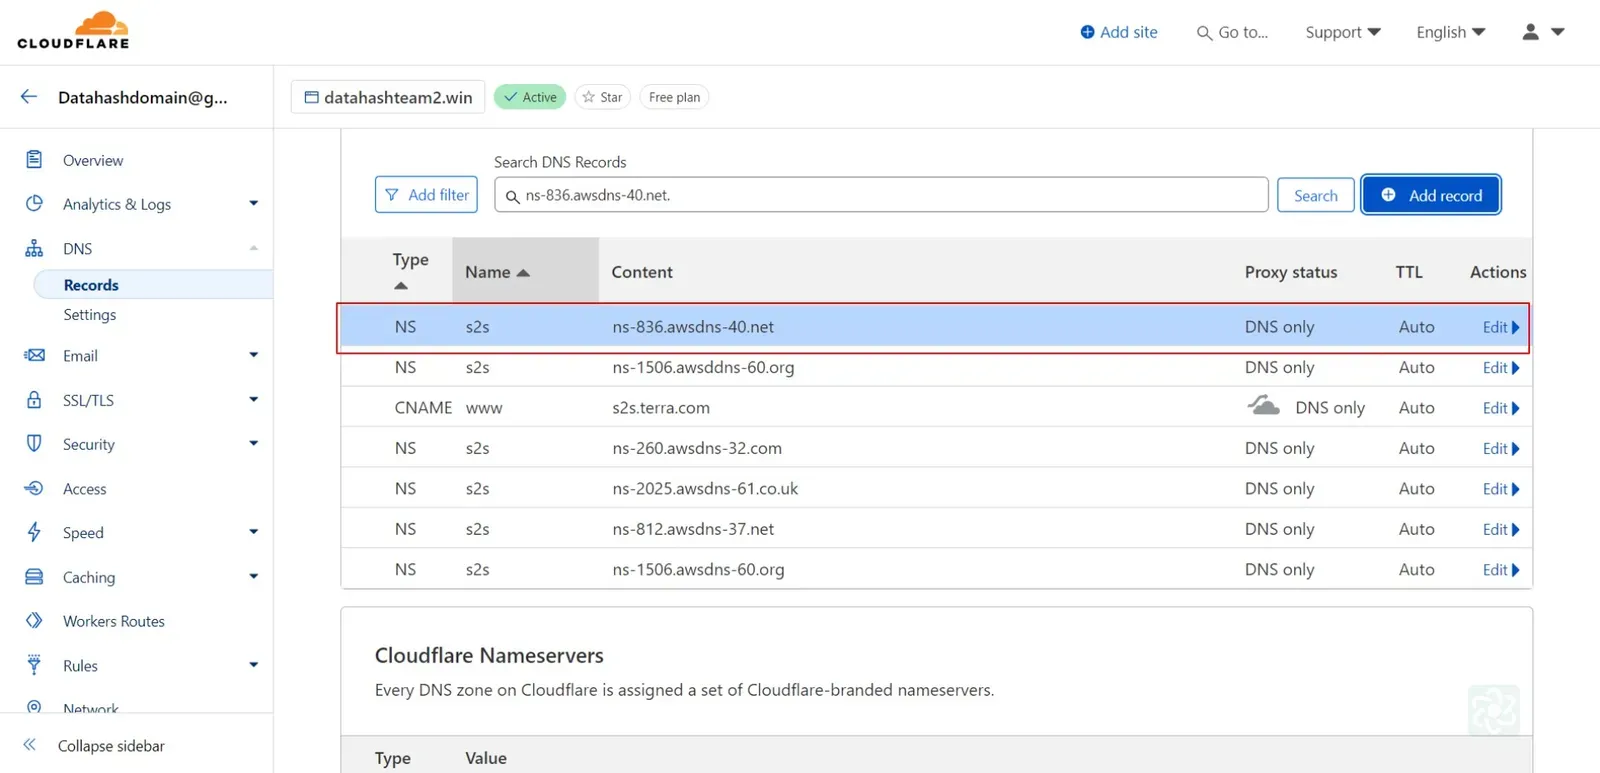Open the Support dropdown menu

(1343, 32)
